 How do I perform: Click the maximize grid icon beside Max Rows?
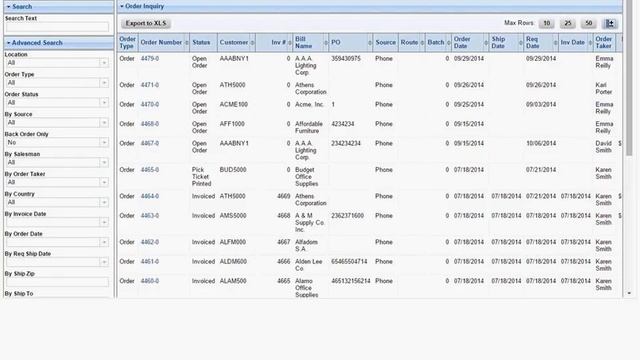coord(610,23)
